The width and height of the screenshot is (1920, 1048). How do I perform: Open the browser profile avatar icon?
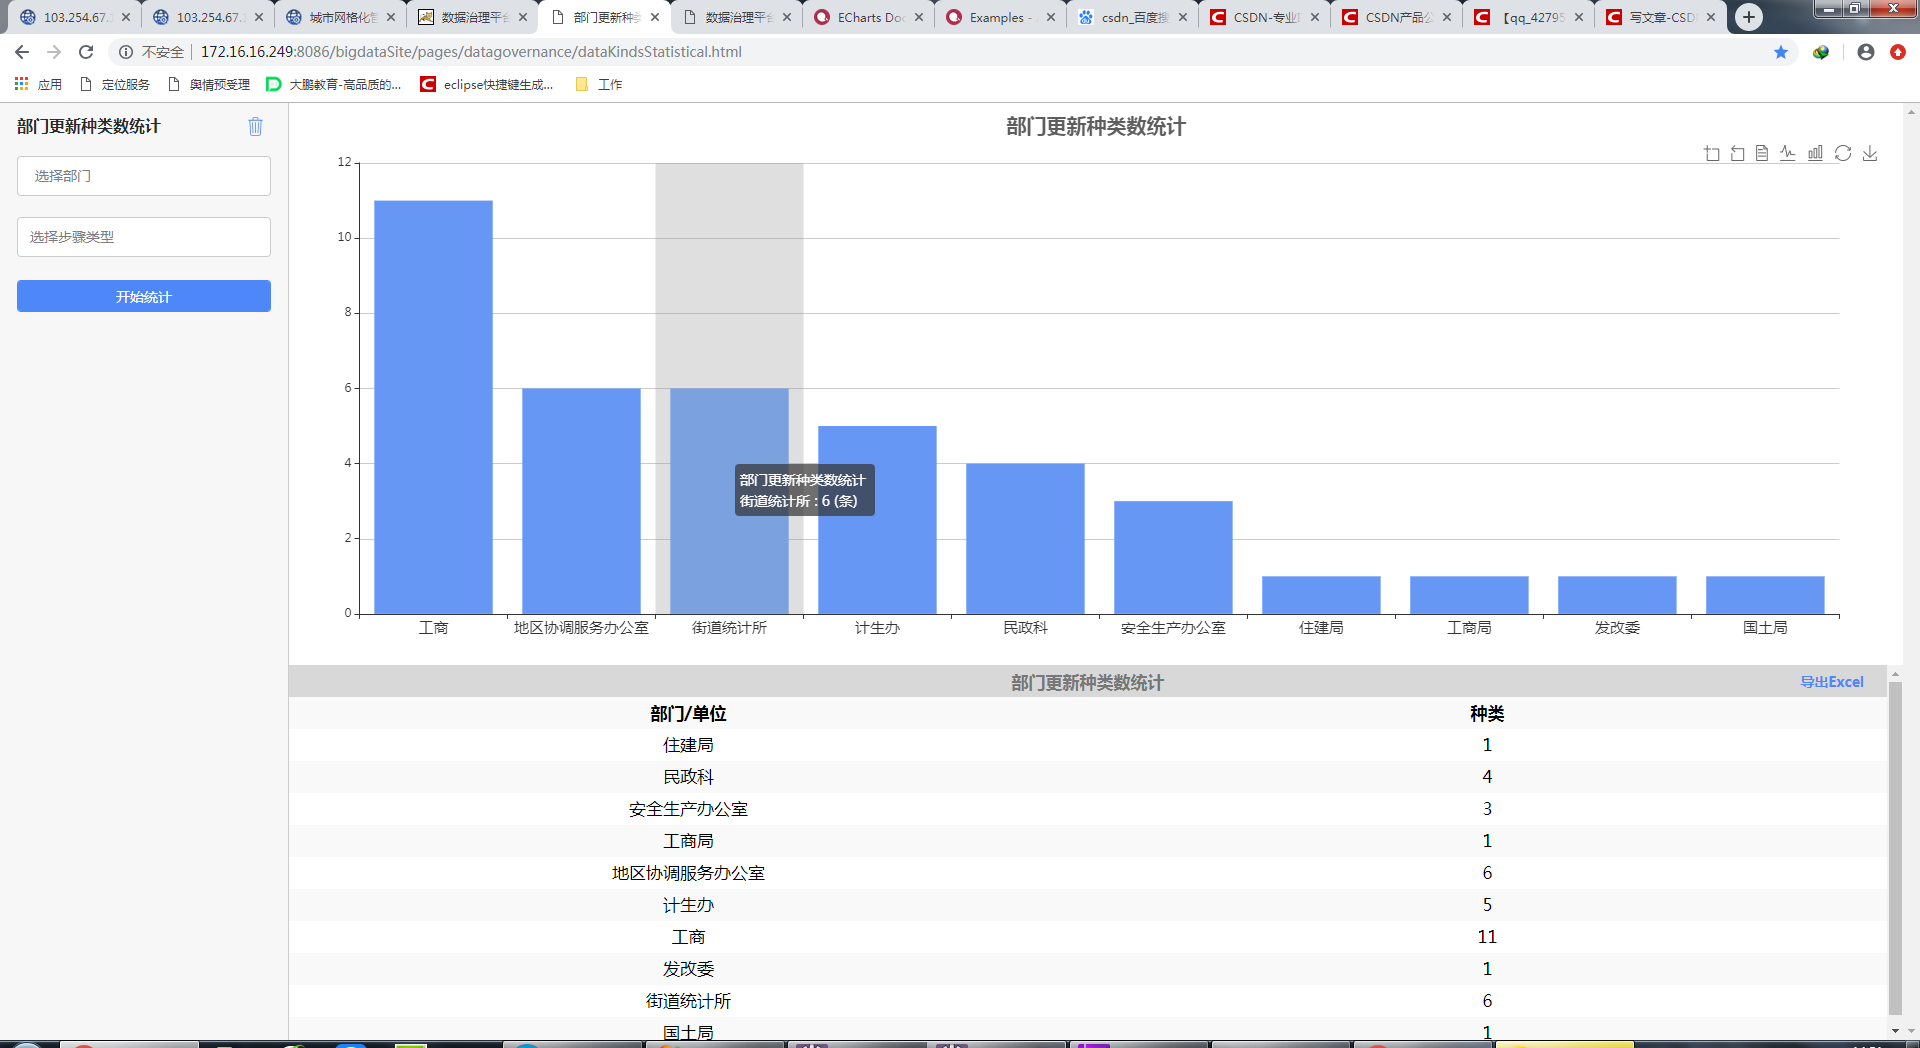coord(1866,52)
